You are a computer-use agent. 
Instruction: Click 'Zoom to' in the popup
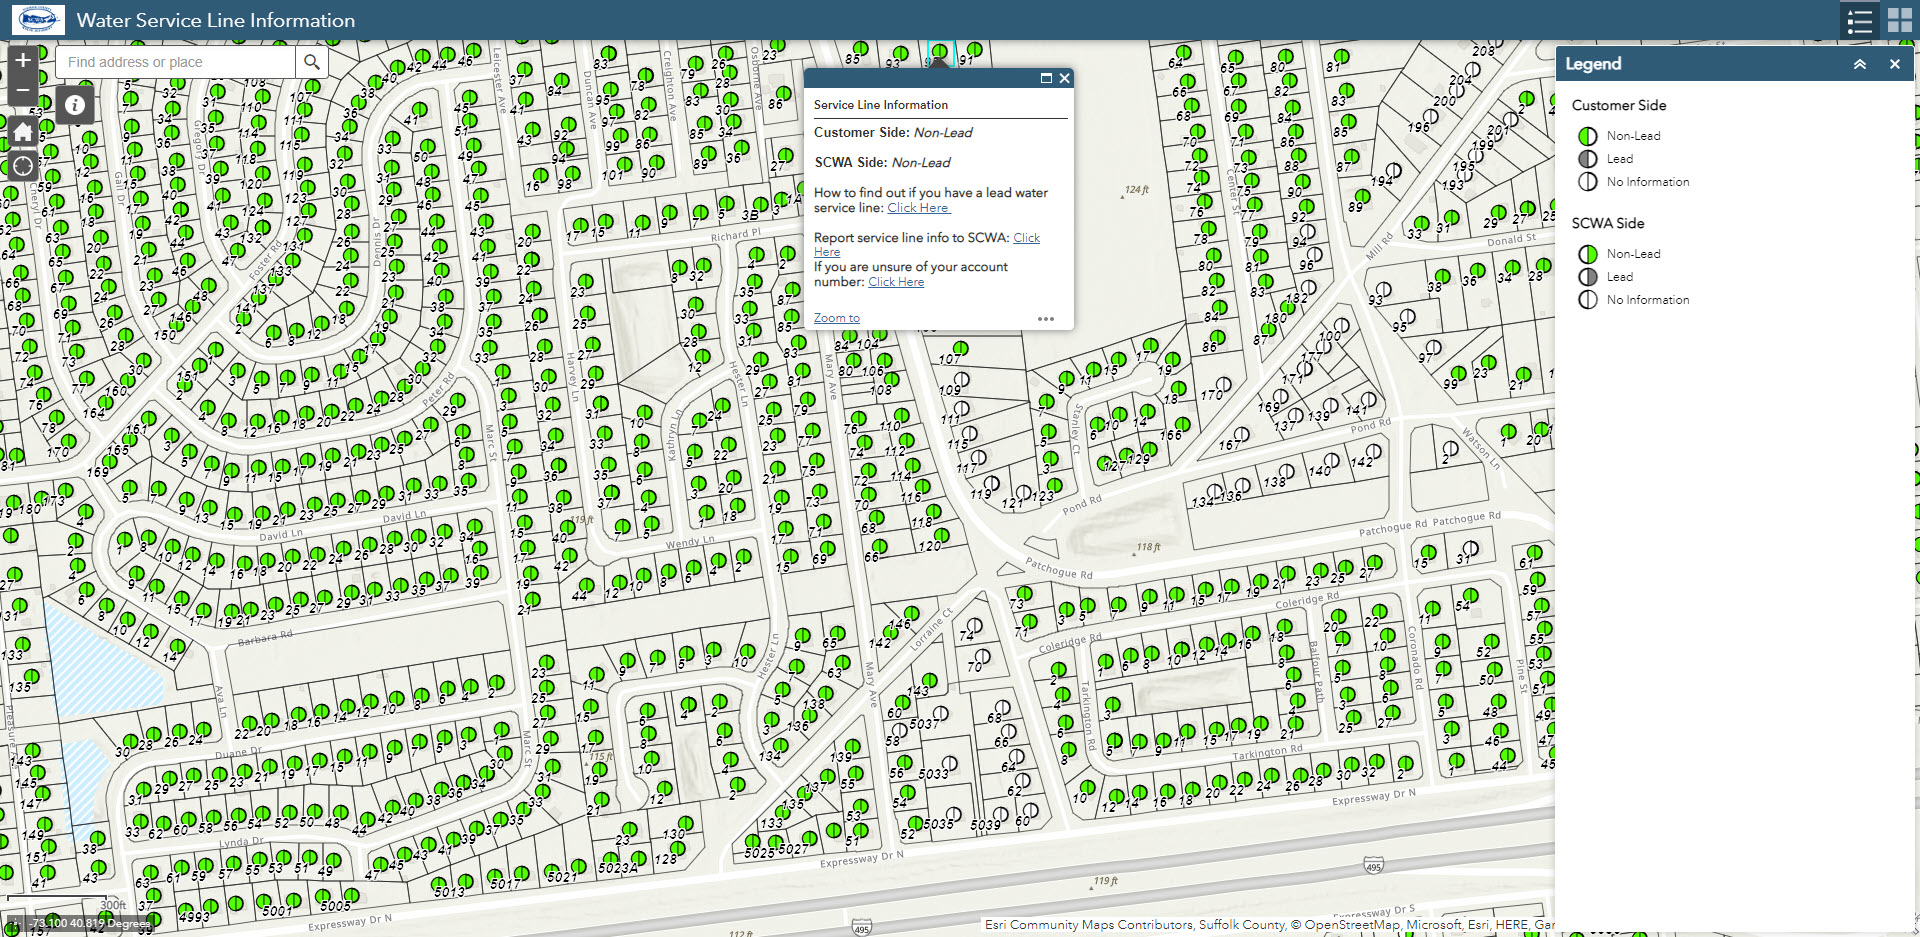(836, 318)
